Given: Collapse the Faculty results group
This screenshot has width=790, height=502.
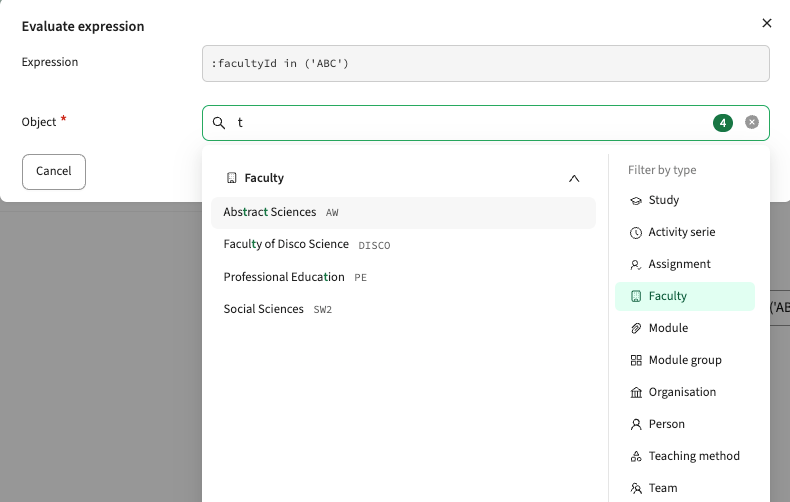Looking at the screenshot, I should [574, 178].
